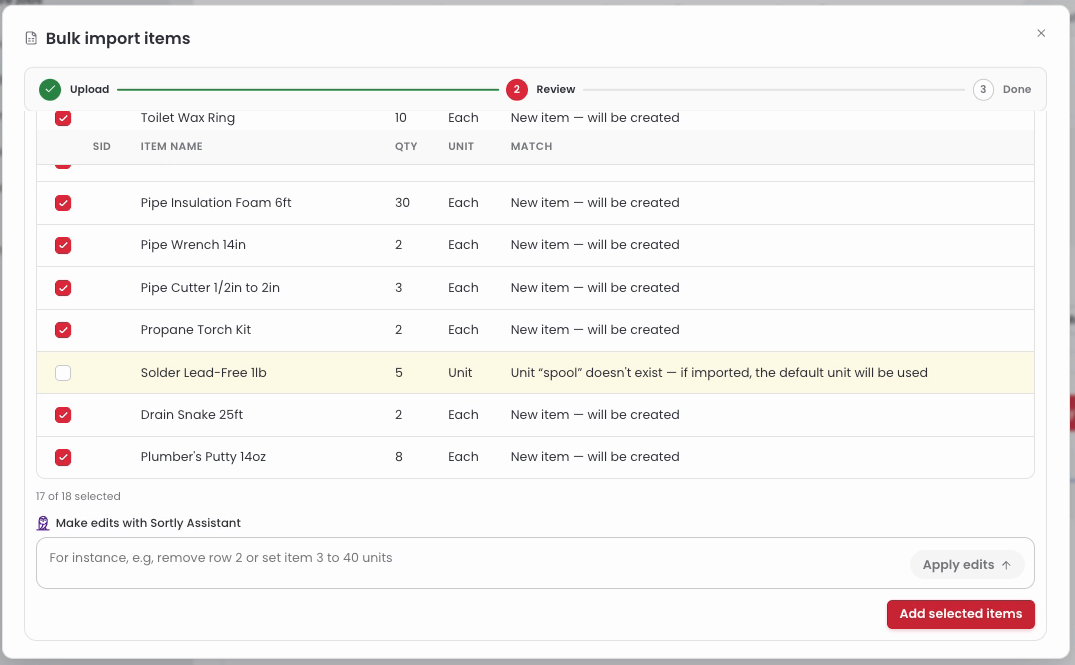Click quantity 5 for Solder Lead-Free
The width and height of the screenshot is (1075, 665).
pos(398,373)
